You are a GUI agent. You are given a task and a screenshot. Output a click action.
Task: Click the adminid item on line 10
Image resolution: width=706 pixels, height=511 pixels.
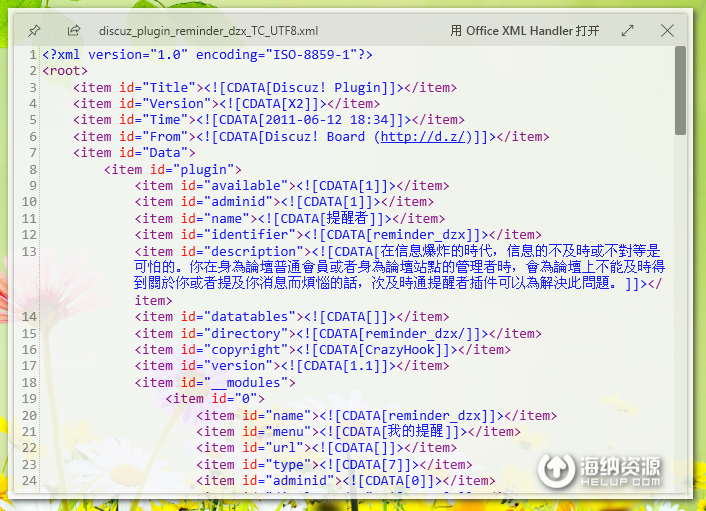[284, 202]
